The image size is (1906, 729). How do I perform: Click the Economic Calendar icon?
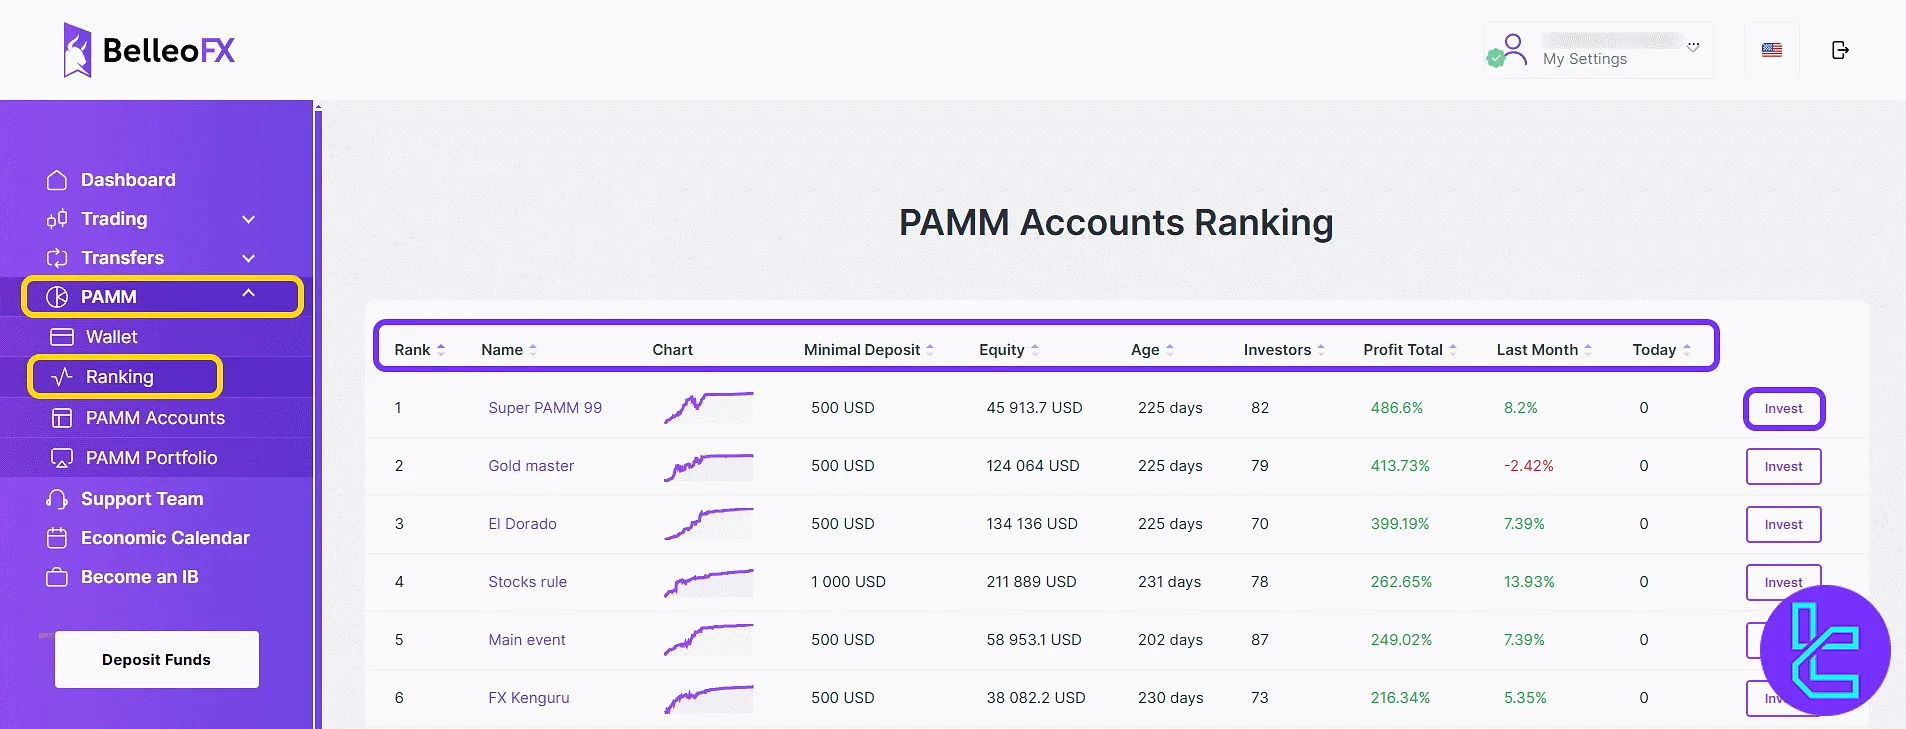(57, 538)
